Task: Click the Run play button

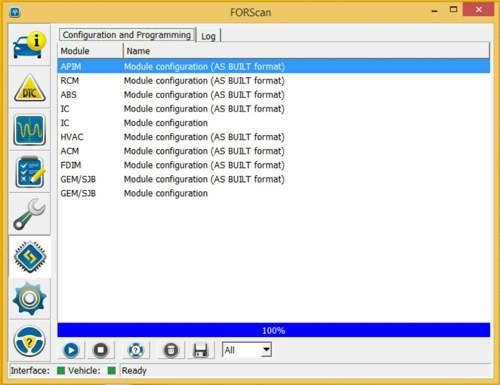Action: click(x=71, y=350)
